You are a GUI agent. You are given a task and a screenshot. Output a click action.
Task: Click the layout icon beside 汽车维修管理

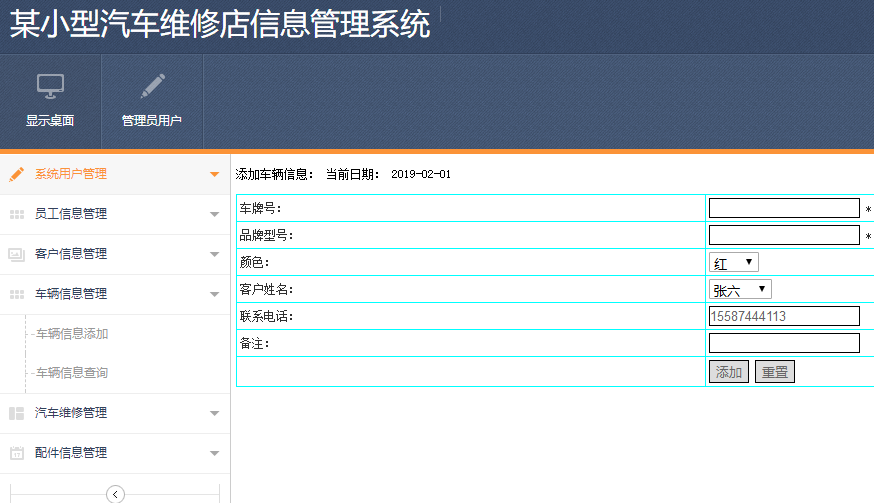coord(16,413)
